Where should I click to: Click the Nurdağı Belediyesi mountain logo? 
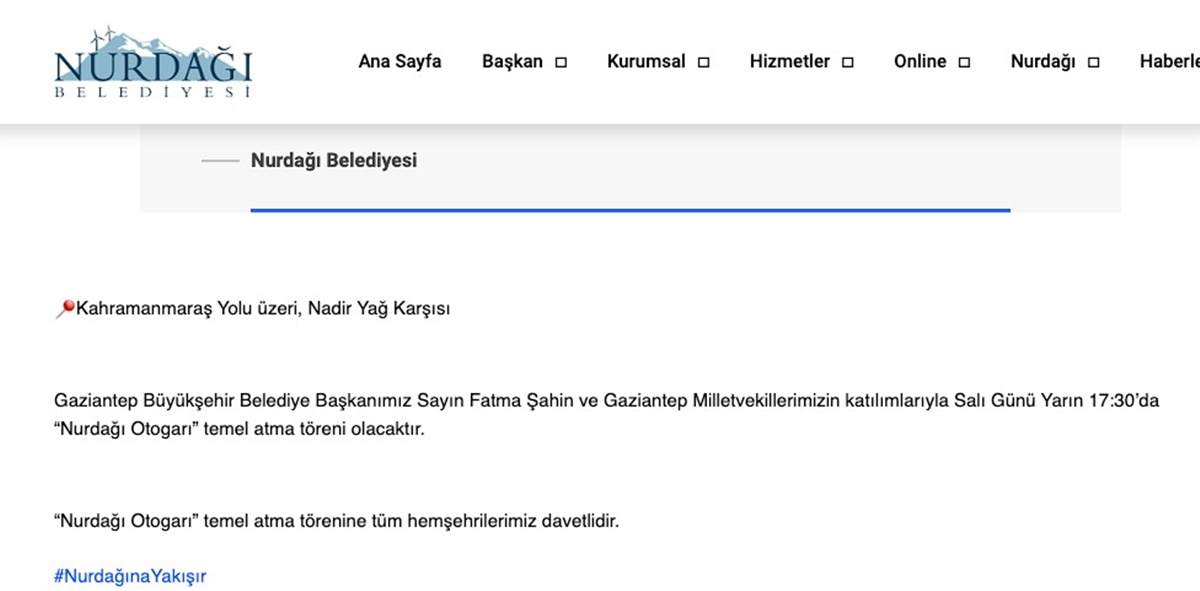152,60
